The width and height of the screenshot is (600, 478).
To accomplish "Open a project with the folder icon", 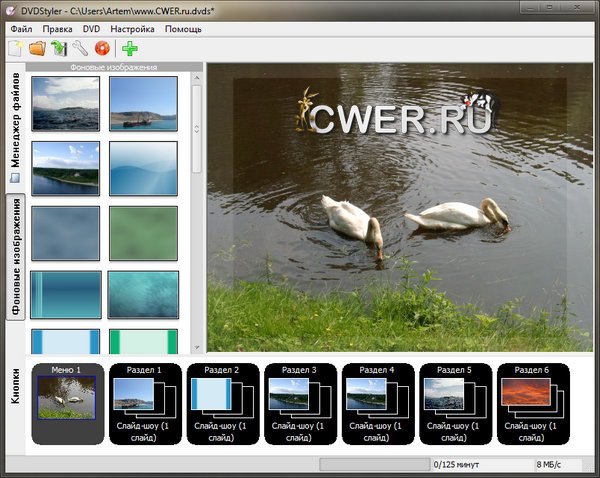I will pos(37,48).
